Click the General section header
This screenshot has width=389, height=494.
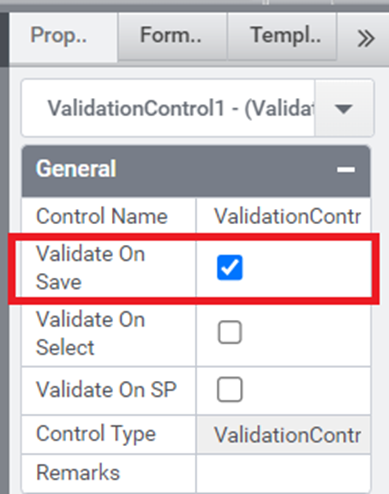(x=196, y=171)
